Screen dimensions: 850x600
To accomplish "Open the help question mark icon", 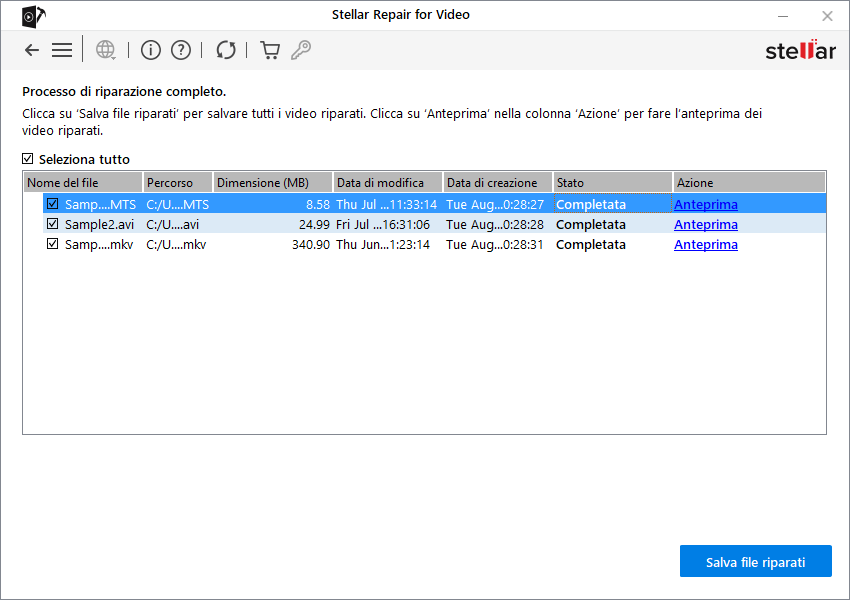I will click(x=181, y=50).
